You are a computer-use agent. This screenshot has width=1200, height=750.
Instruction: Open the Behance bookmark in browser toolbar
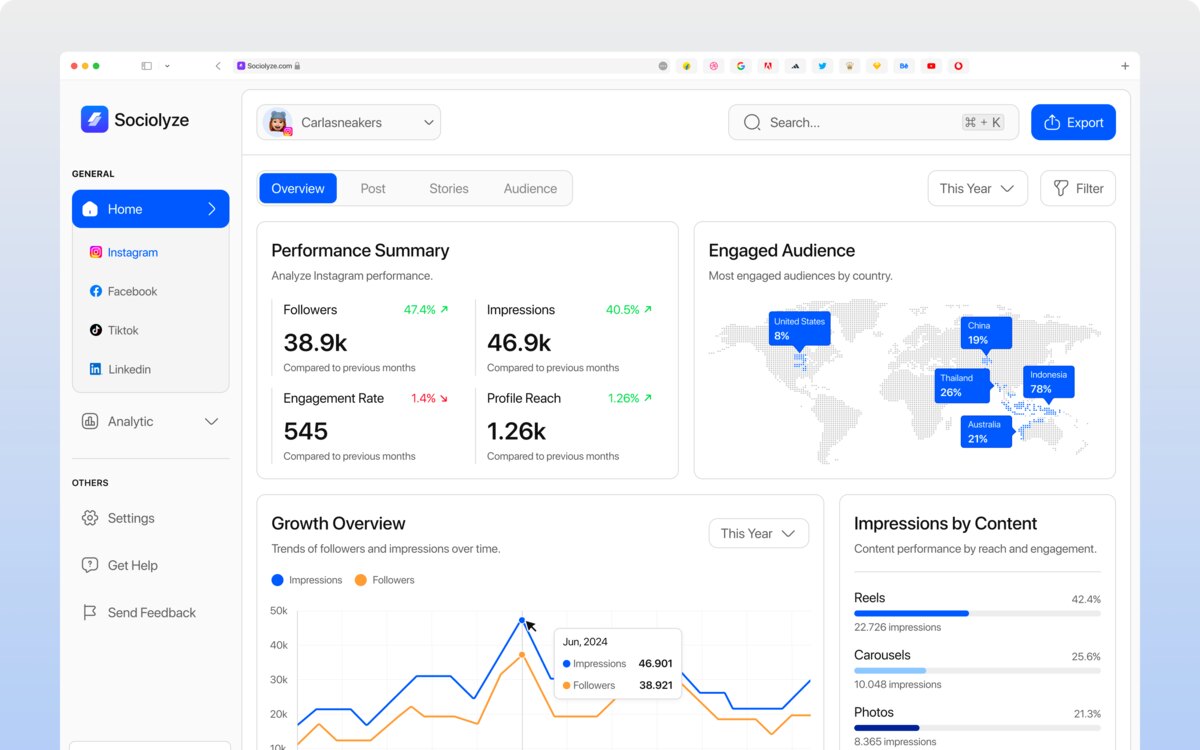coord(904,66)
